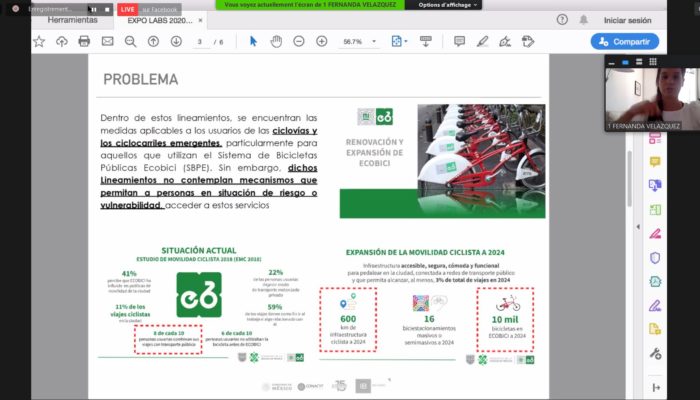700x400 pixels.
Task: Switch video panel to active speaker view
Action: pos(625,62)
